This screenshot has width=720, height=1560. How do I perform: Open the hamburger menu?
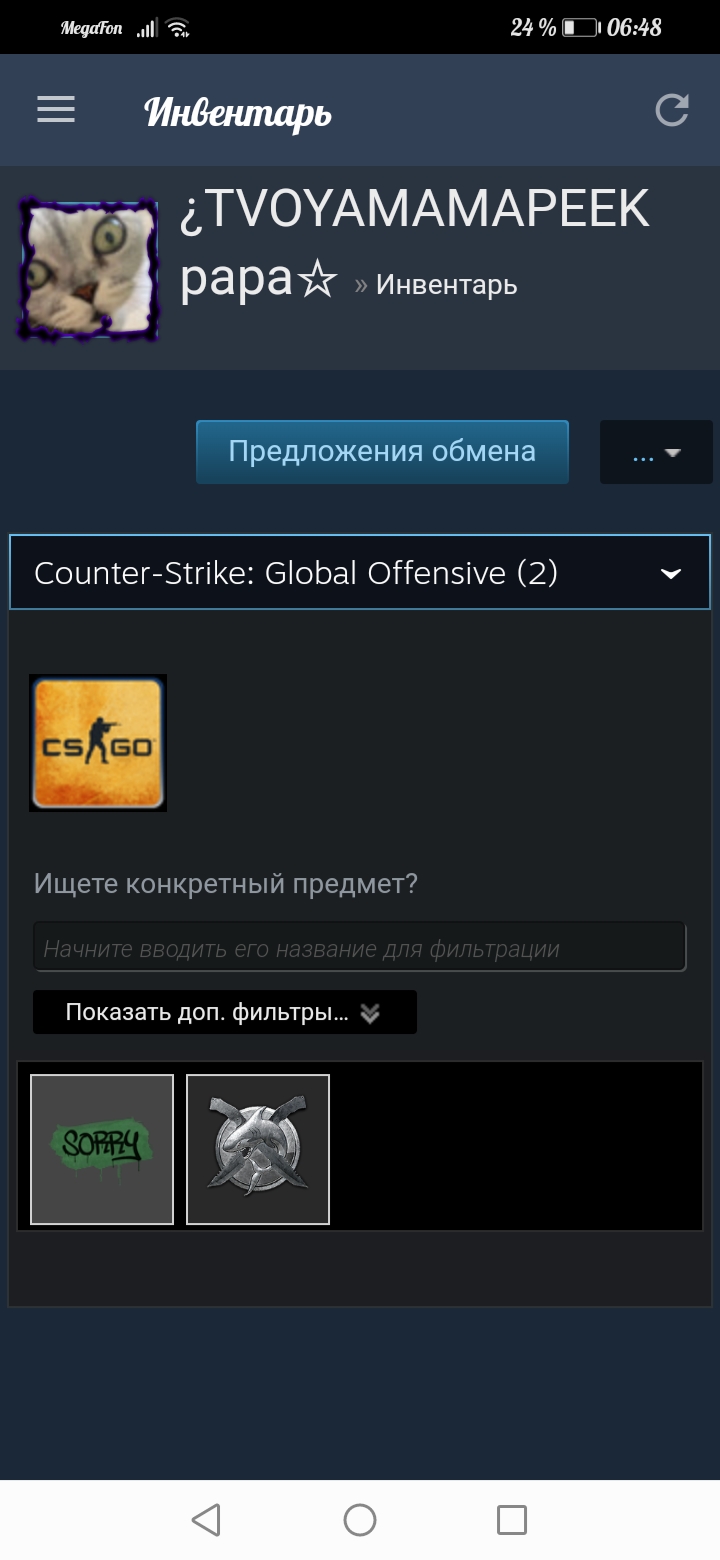(x=56, y=110)
